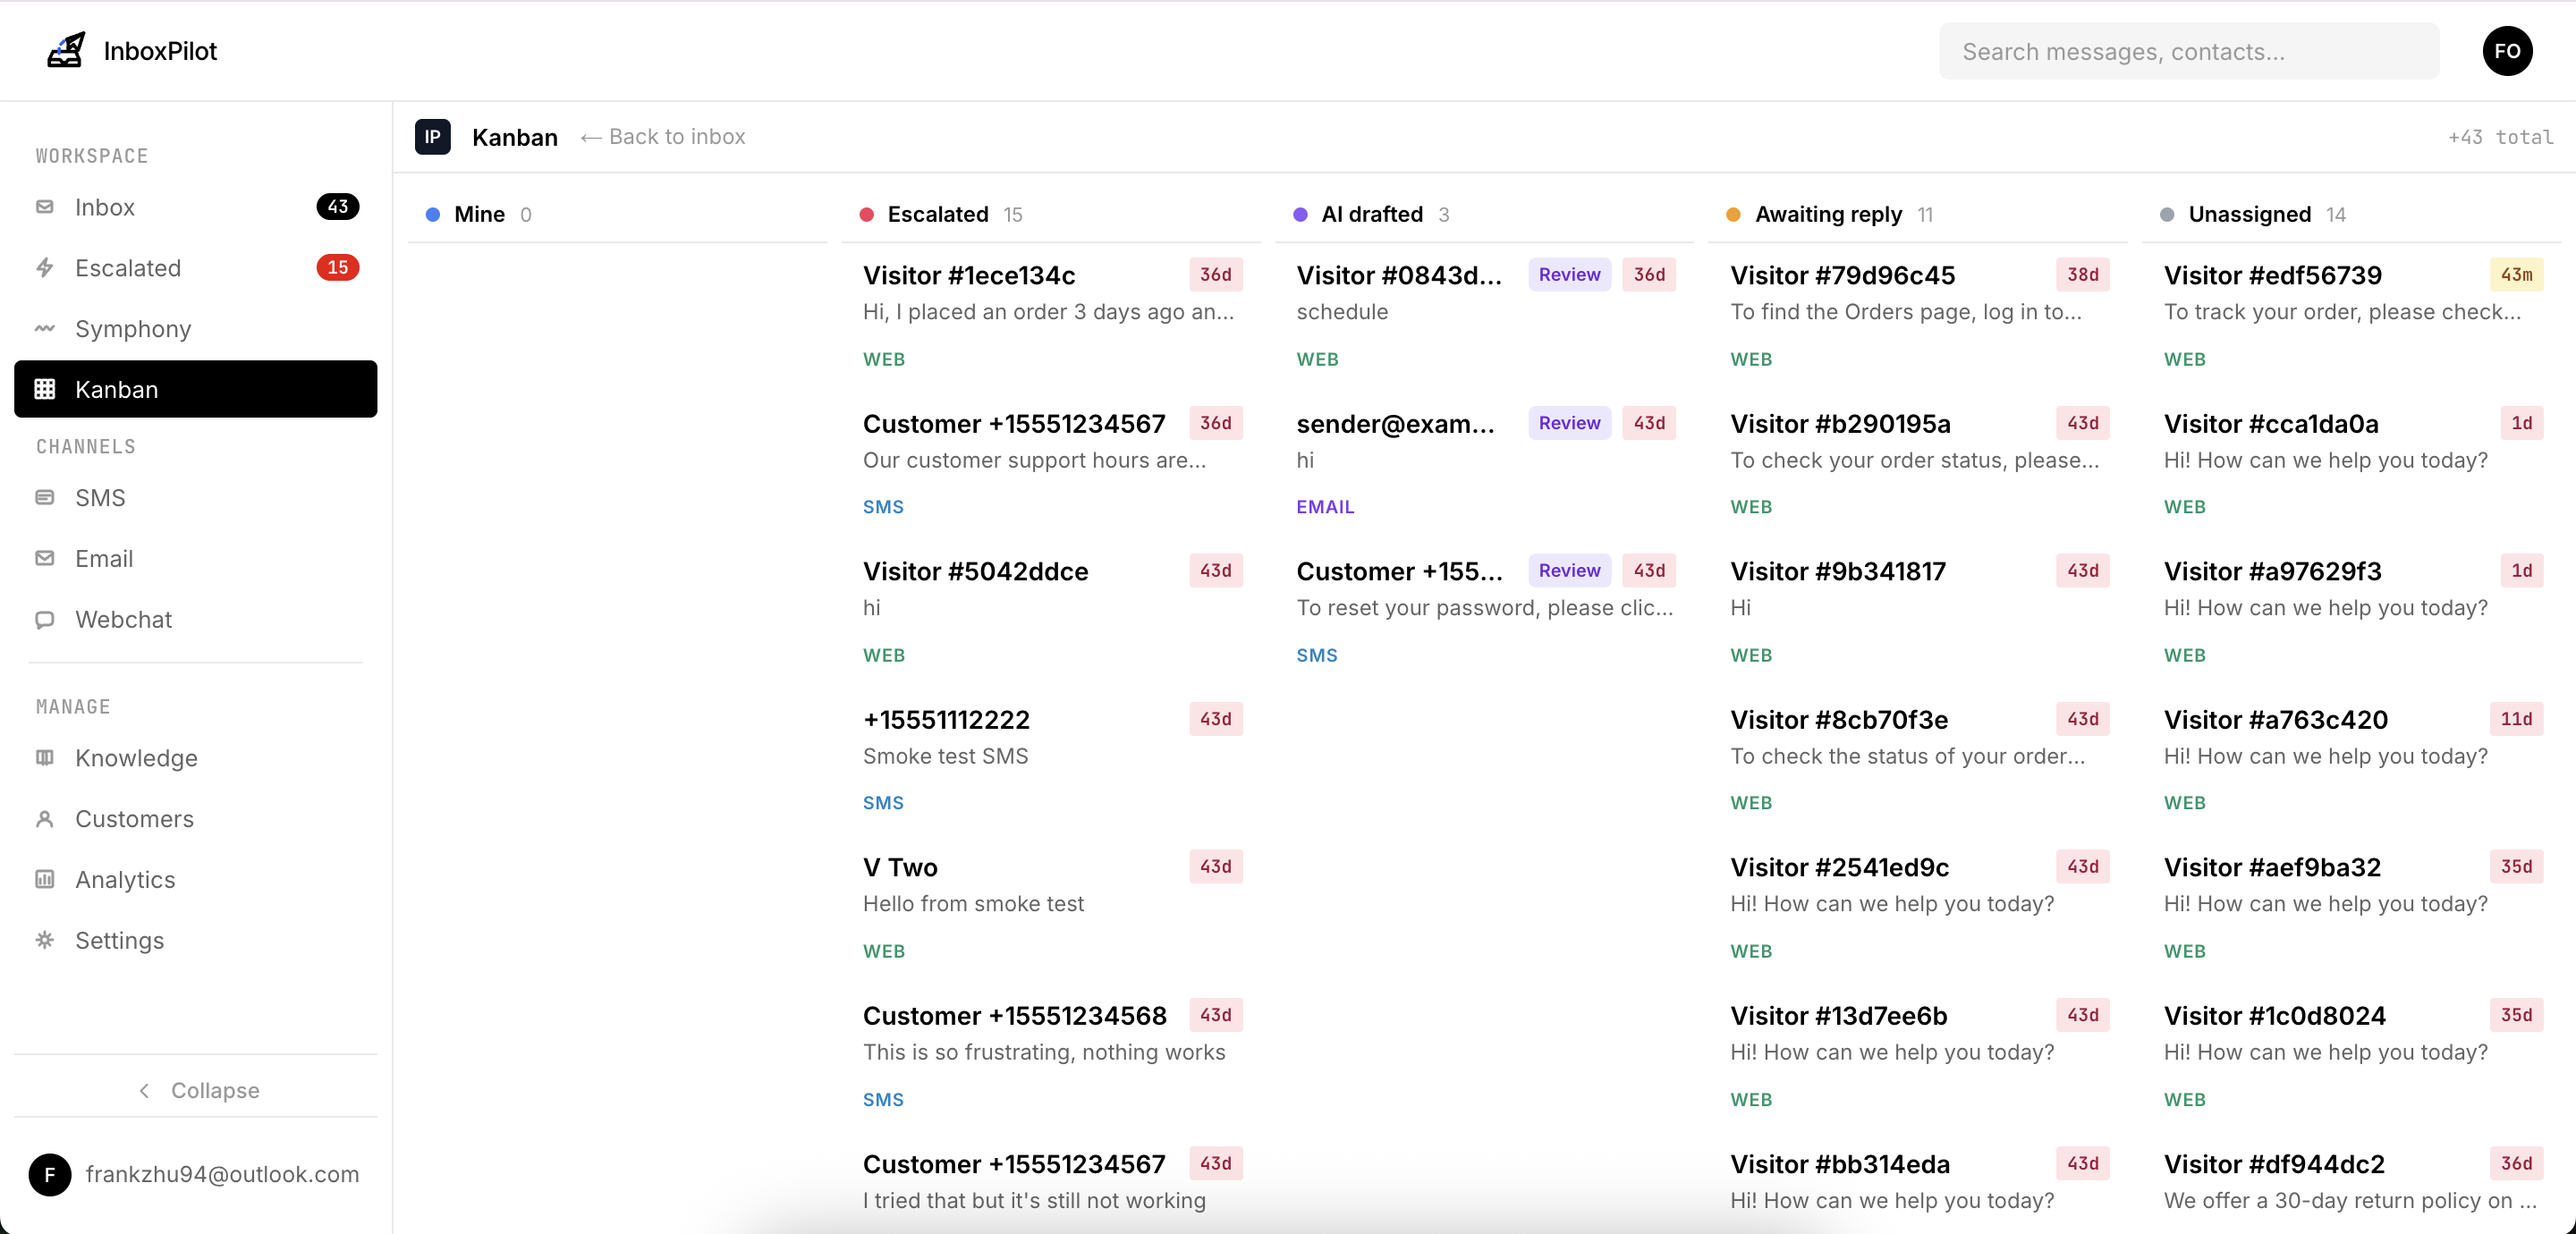Click the Kanban grid icon
Image resolution: width=2576 pixels, height=1234 pixels.
click(45, 389)
